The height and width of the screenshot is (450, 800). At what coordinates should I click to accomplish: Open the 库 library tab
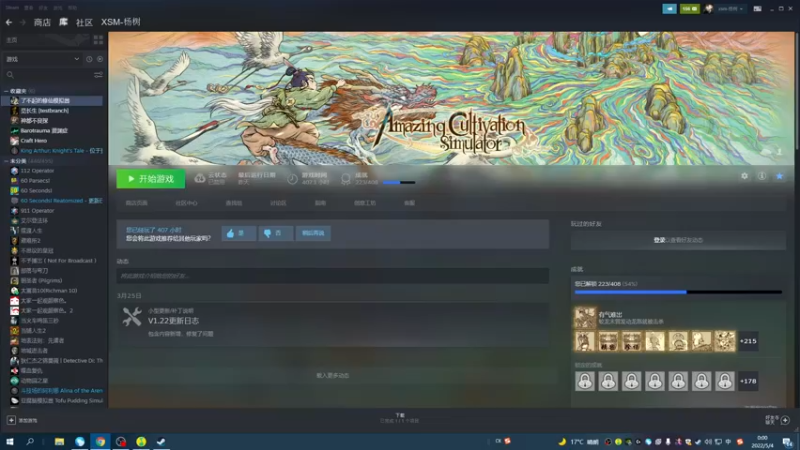pyautogui.click(x=63, y=22)
